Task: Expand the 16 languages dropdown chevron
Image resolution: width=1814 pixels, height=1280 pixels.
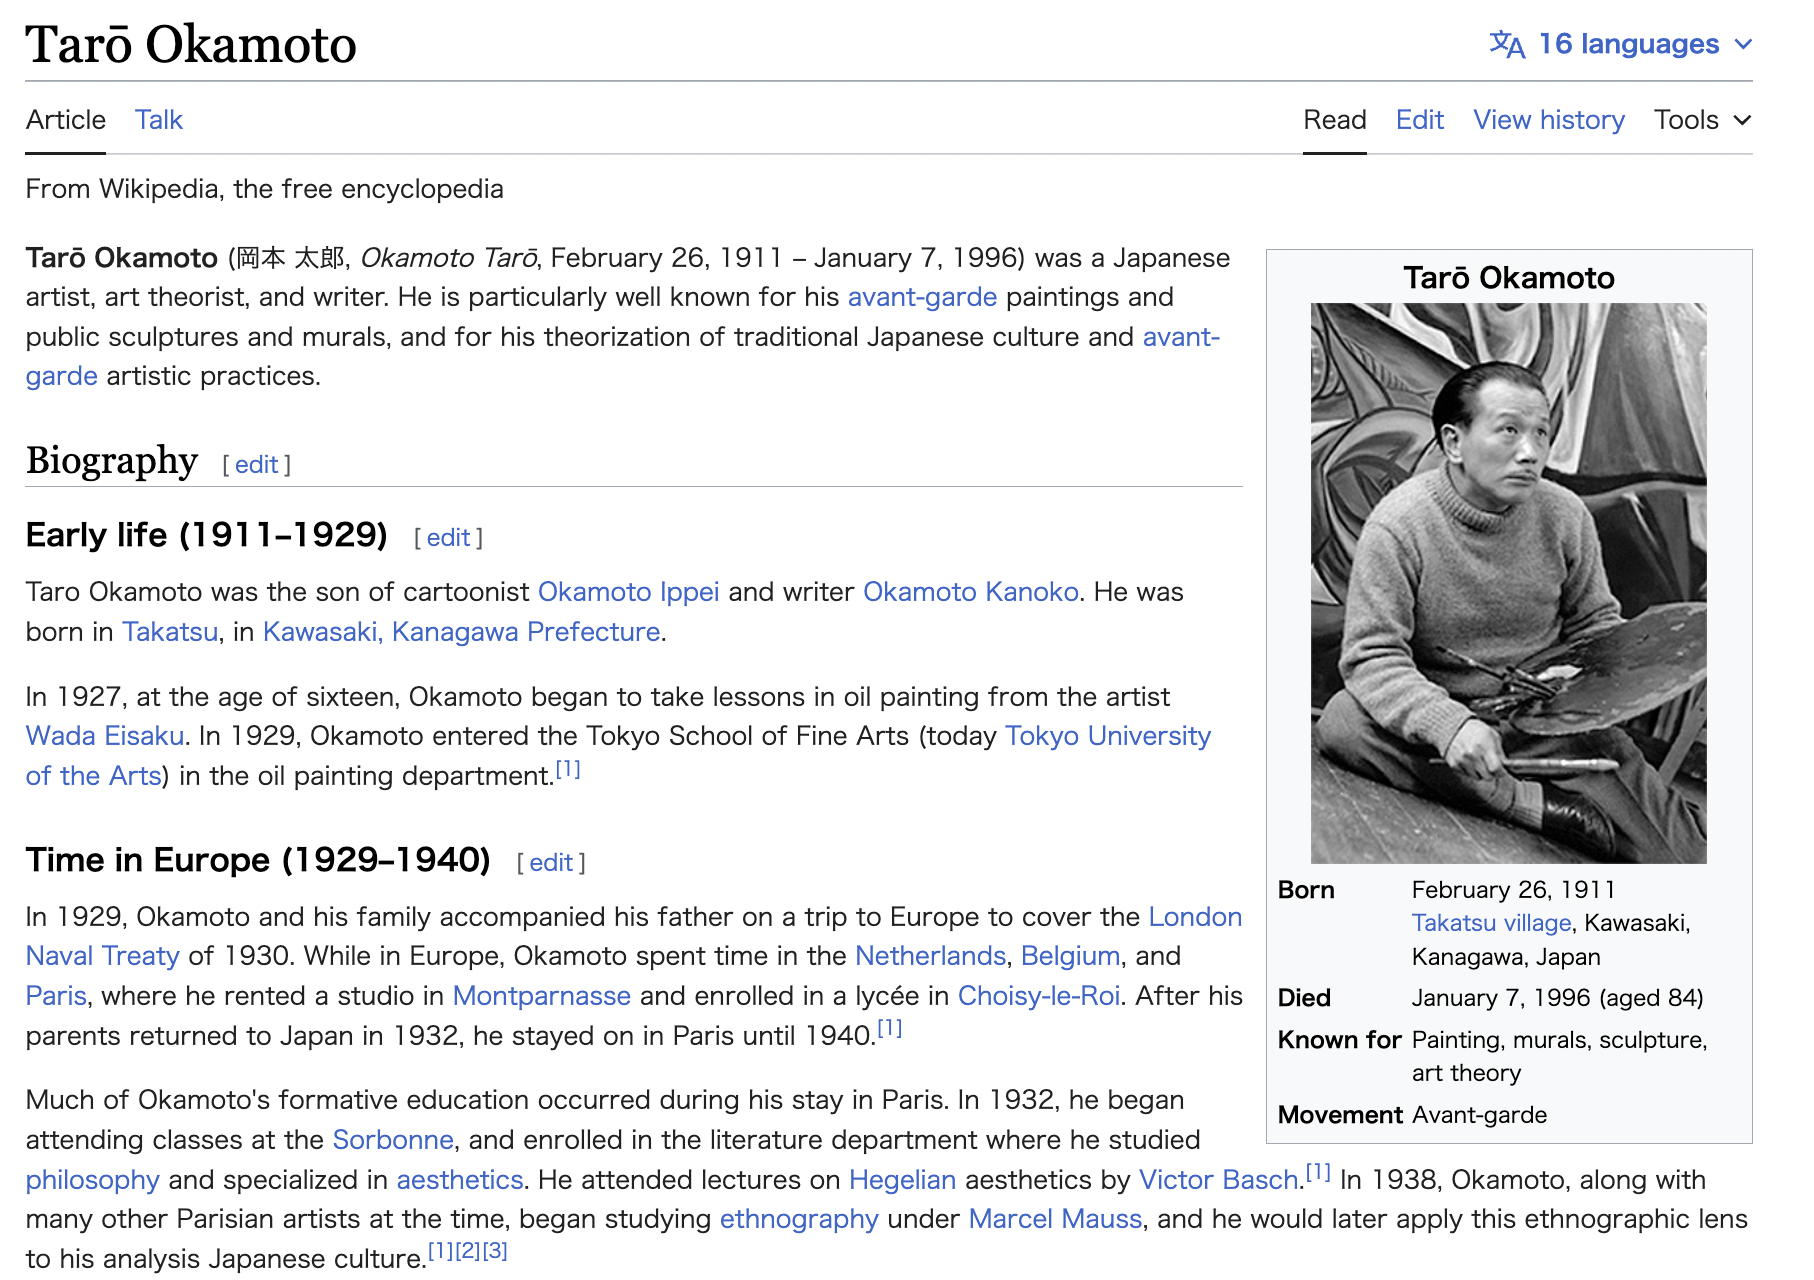Action: click(x=1743, y=44)
